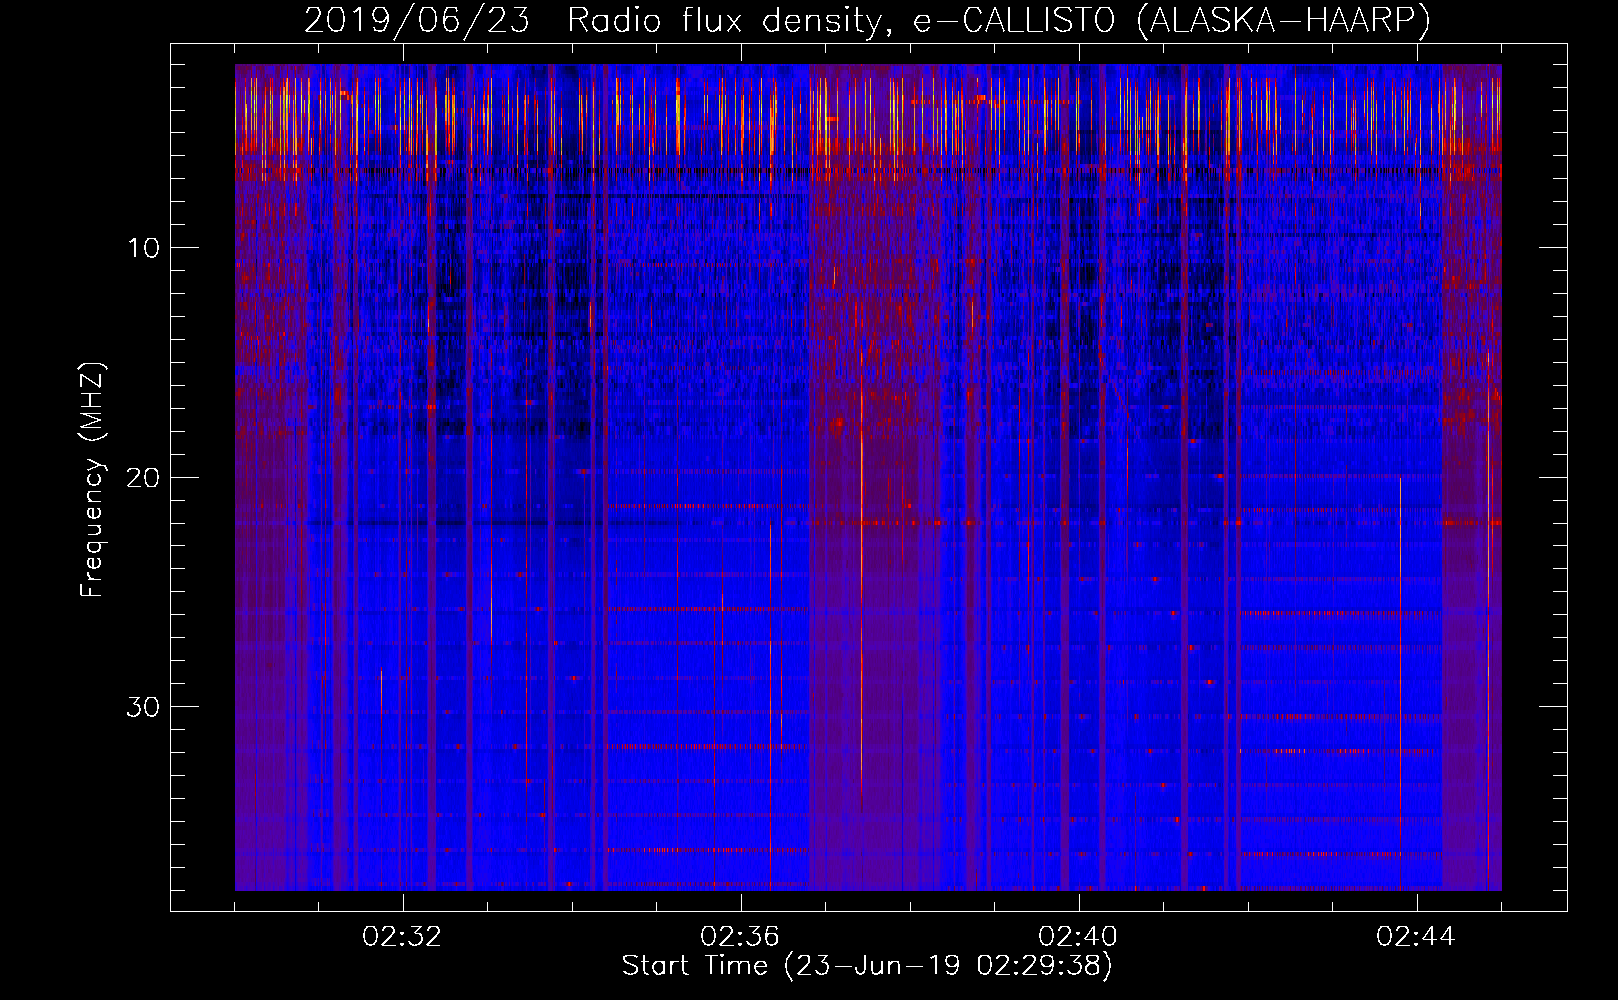Viewport: 1618px width, 1000px height.
Task: Click the '30' frequency tick label
Action: coord(144,707)
